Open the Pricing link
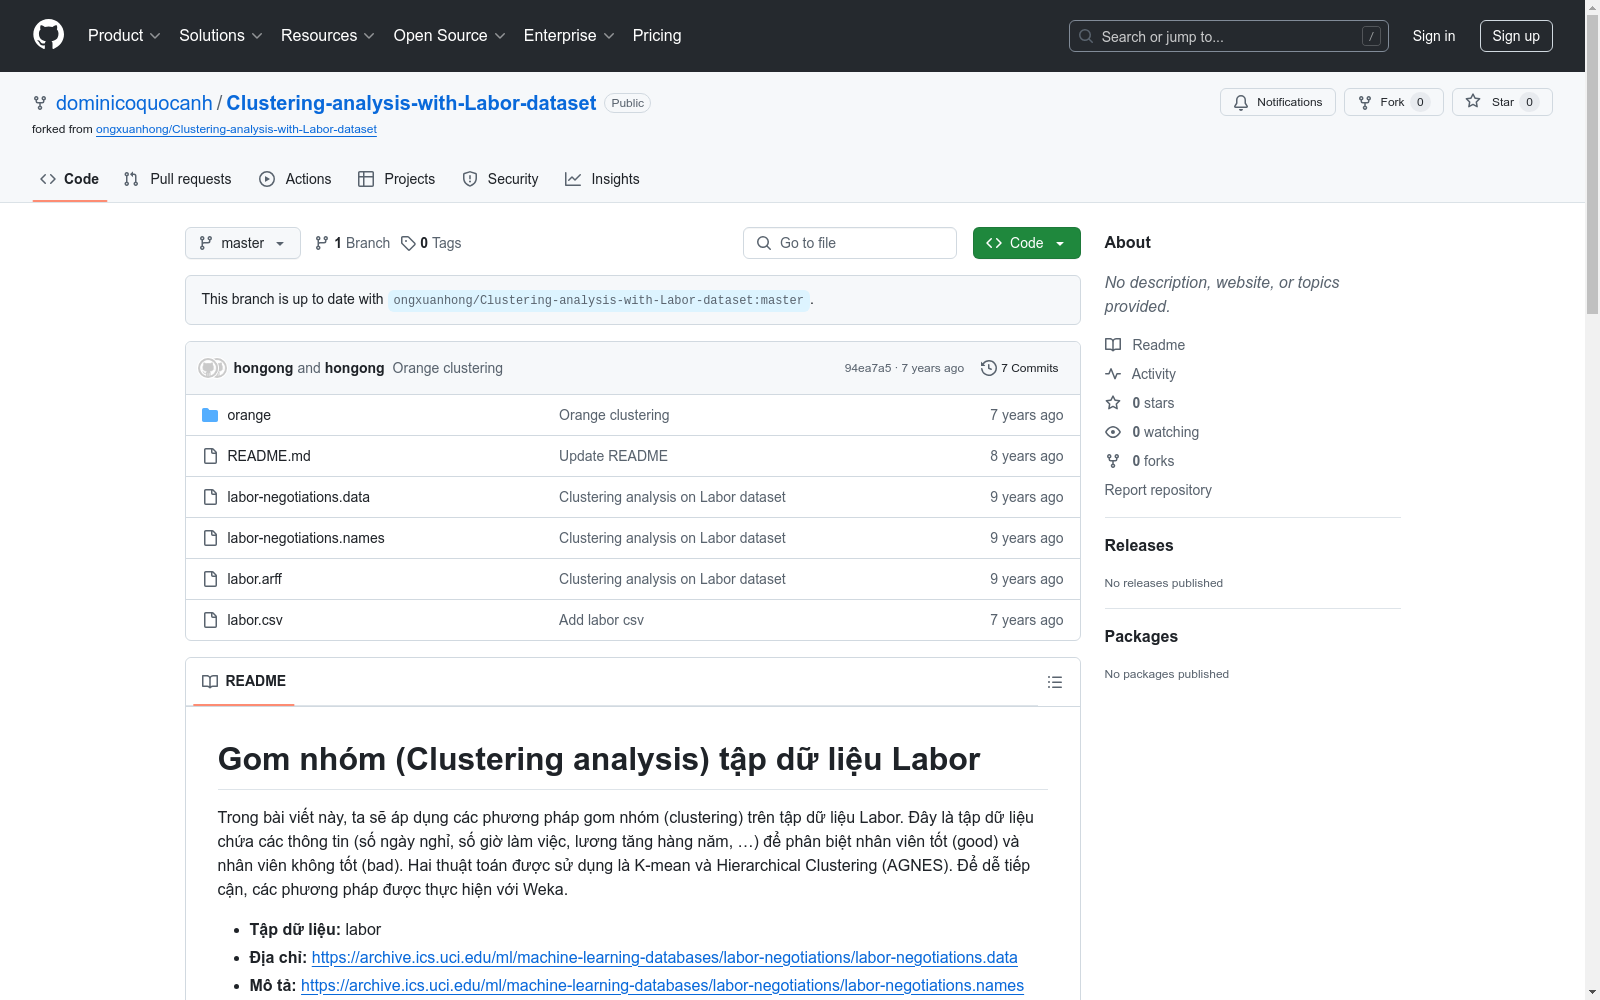Viewport: 1600px width, 1000px height. tap(657, 35)
